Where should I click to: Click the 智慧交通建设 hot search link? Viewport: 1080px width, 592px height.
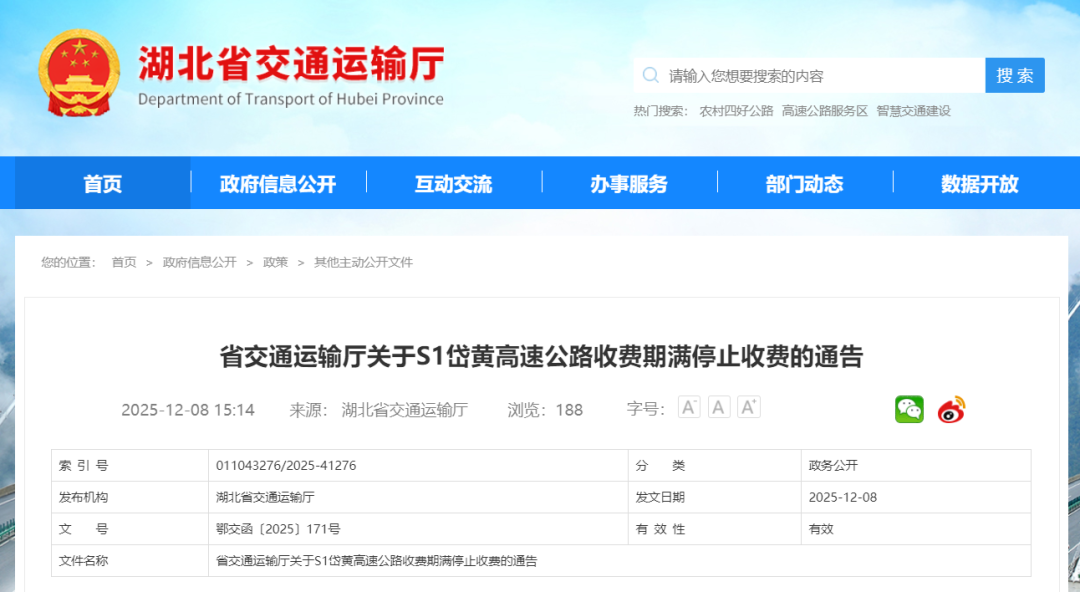point(913,111)
